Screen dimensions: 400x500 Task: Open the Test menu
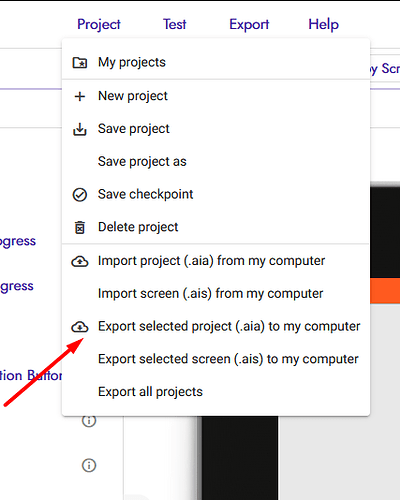pos(174,24)
